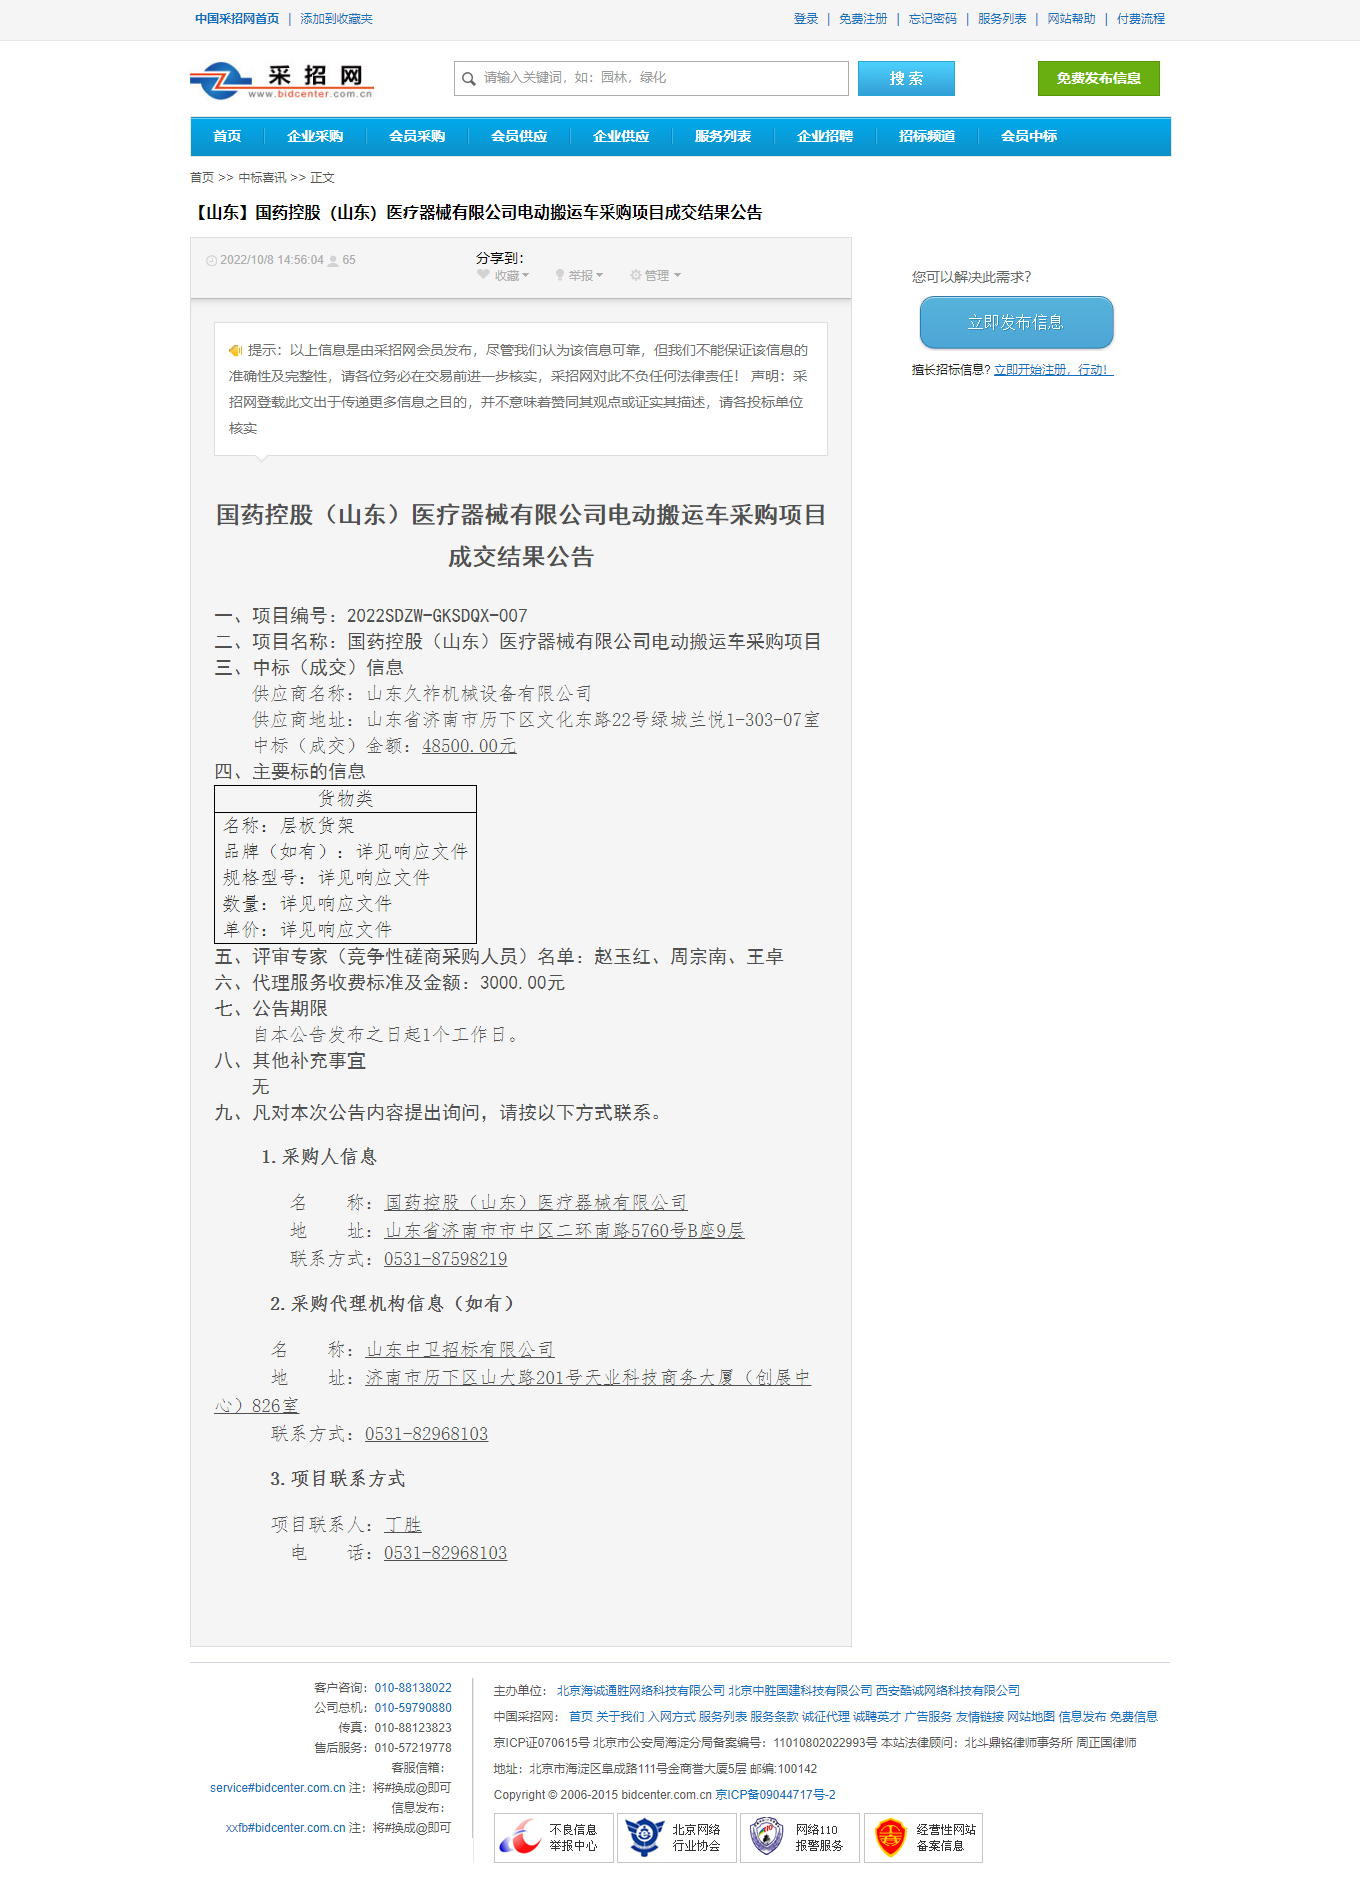Viewport: 1360px width, 1878px height.
Task: Click 立即开始注册，行动! link
Action: tap(1053, 370)
